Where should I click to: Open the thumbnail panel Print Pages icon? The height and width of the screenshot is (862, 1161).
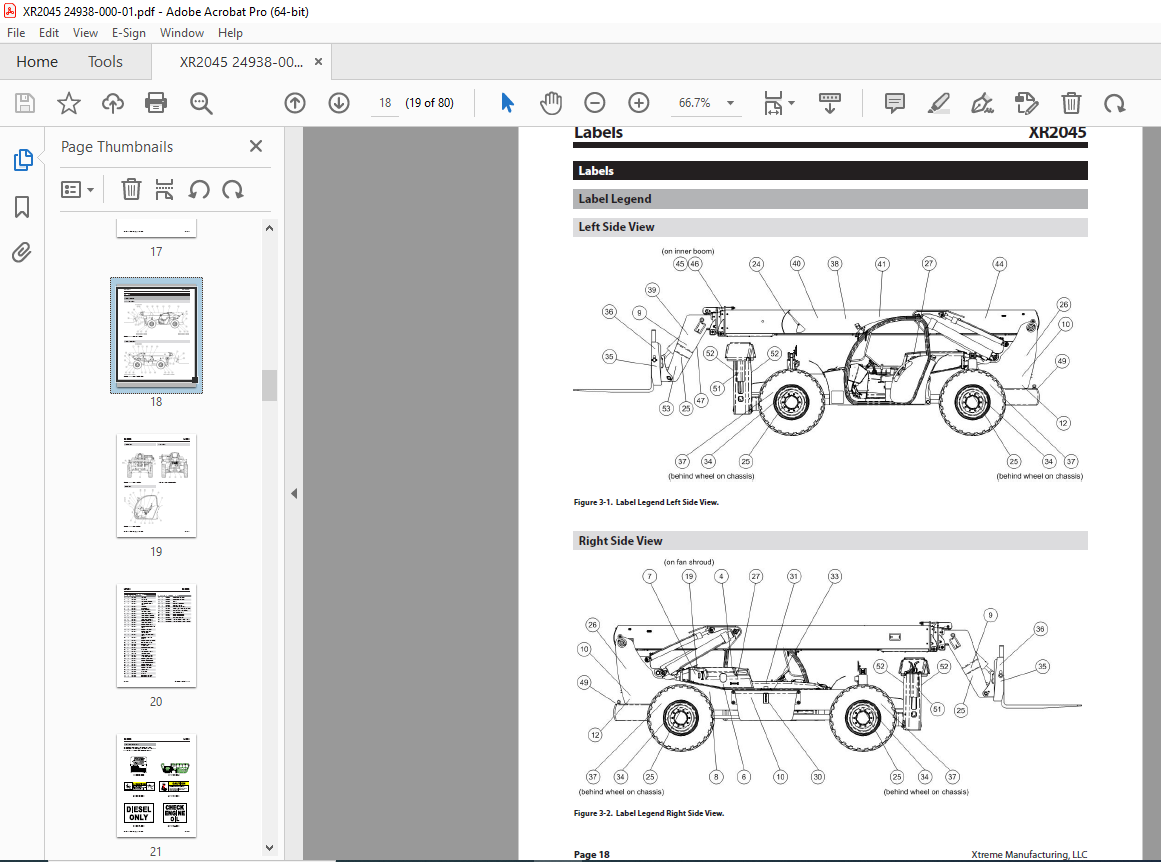(164, 190)
